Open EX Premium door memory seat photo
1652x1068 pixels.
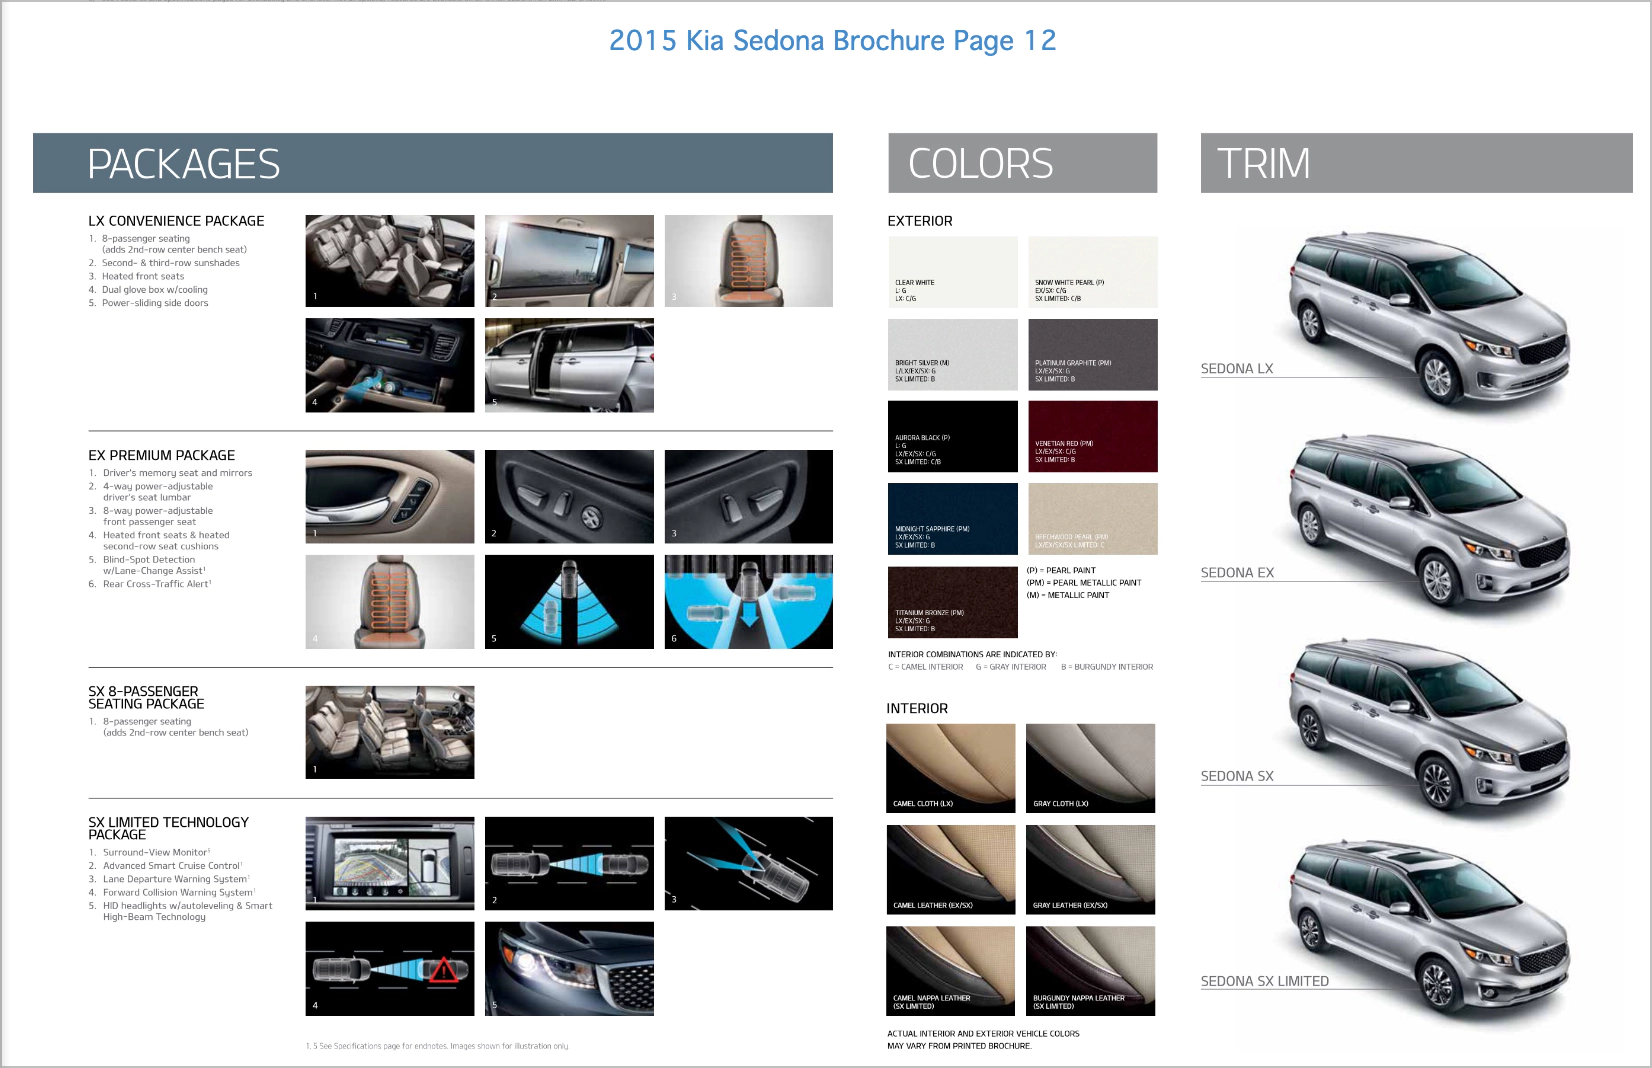[390, 497]
